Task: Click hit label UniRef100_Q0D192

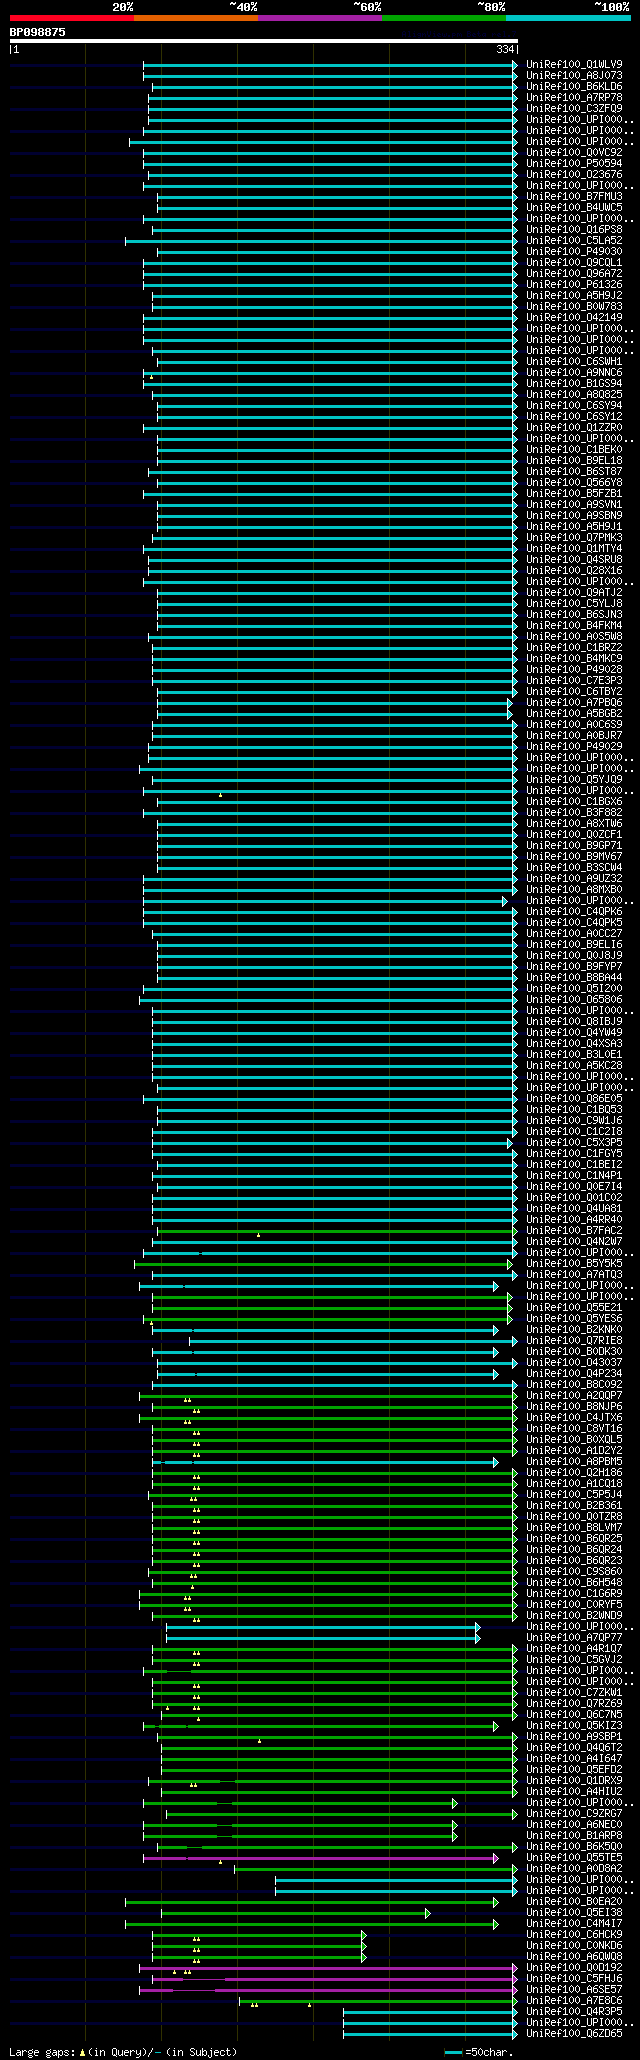Action: click(x=574, y=1967)
